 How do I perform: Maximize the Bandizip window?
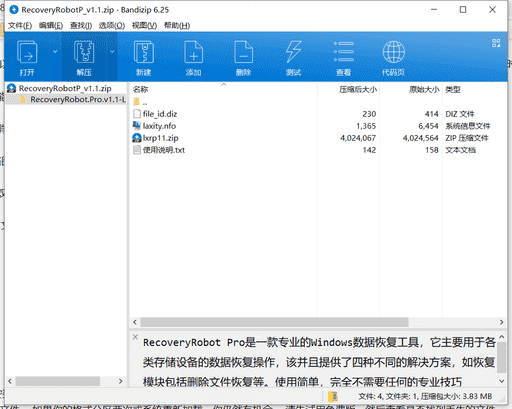[463, 10]
